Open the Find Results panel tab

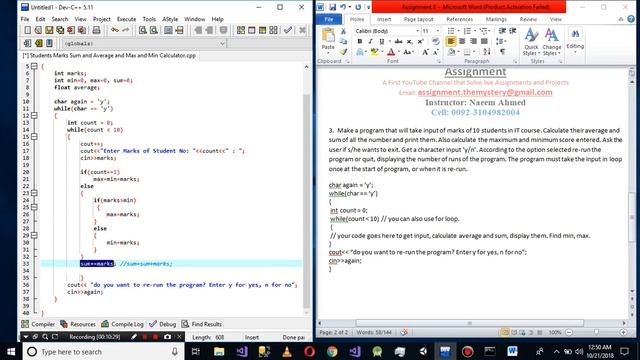pos(202,324)
